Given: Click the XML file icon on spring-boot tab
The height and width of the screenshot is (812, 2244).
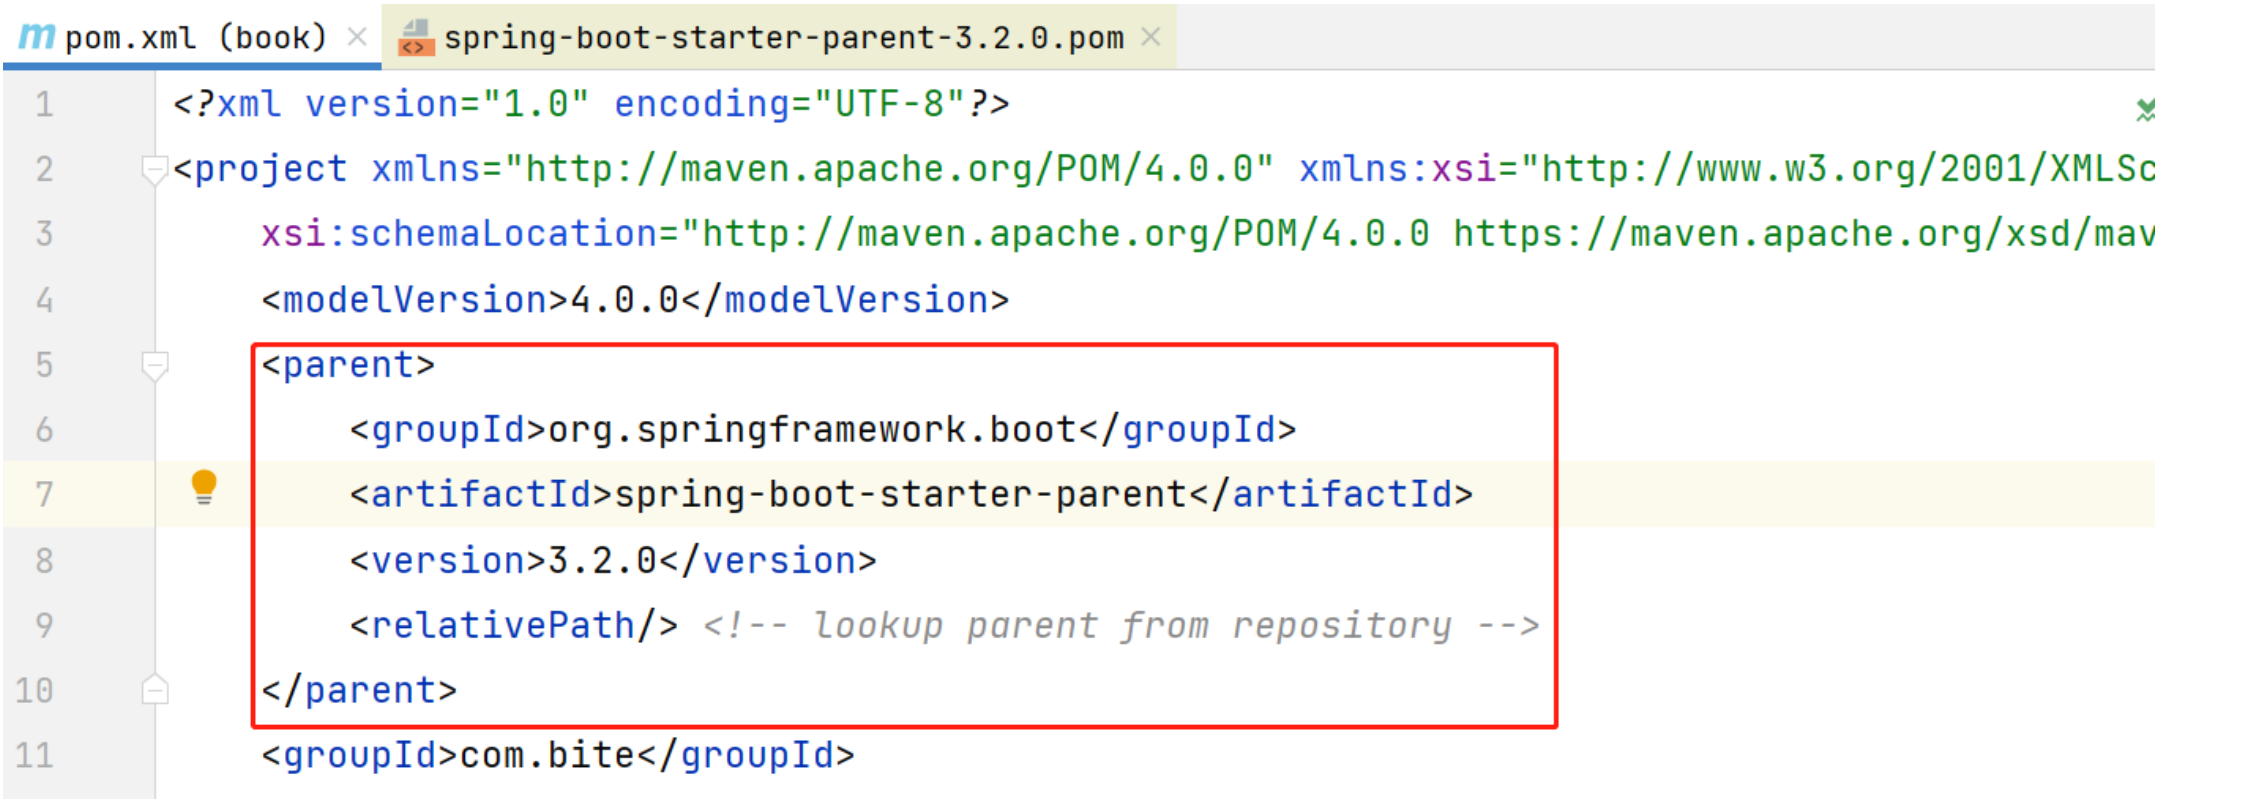Looking at the screenshot, I should pyautogui.click(x=415, y=38).
